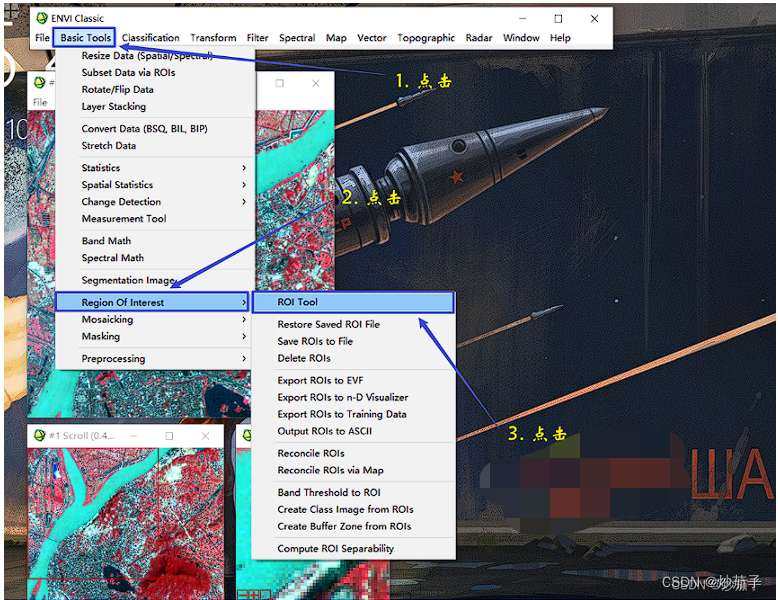
Task: Open the Vector menu
Action: [x=372, y=38]
